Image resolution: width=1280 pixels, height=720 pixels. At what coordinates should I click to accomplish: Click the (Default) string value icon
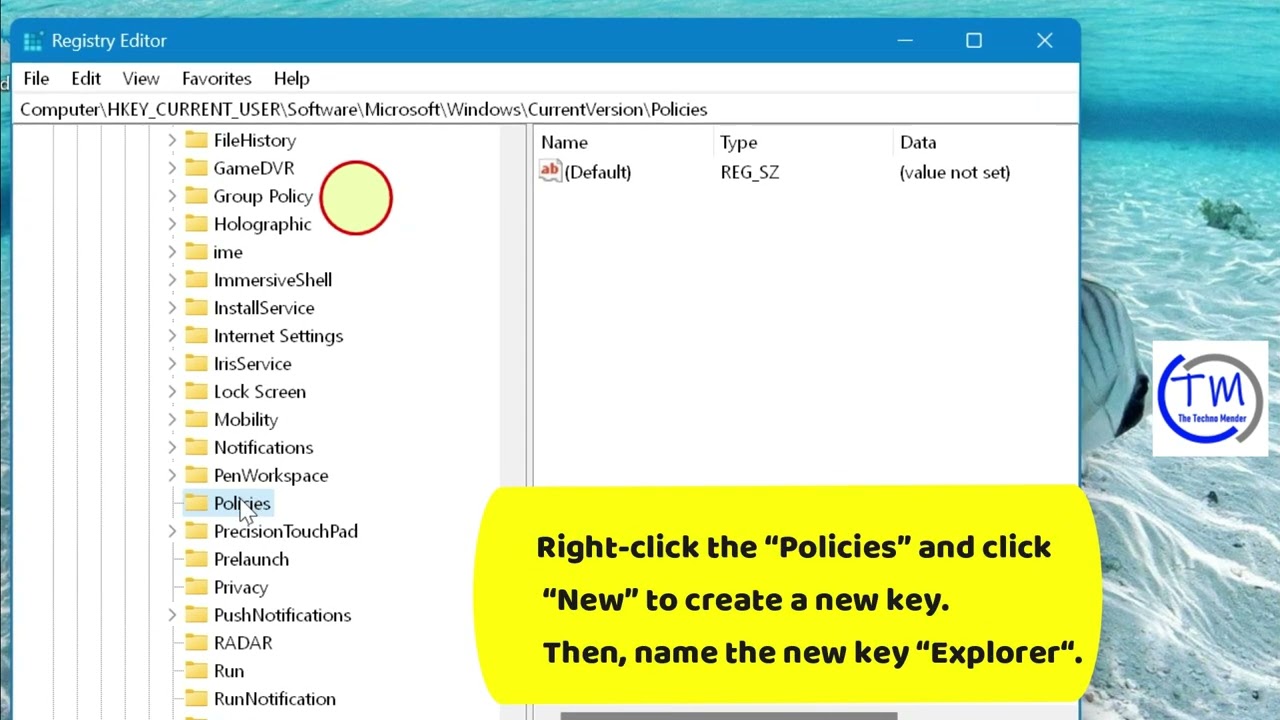[550, 171]
